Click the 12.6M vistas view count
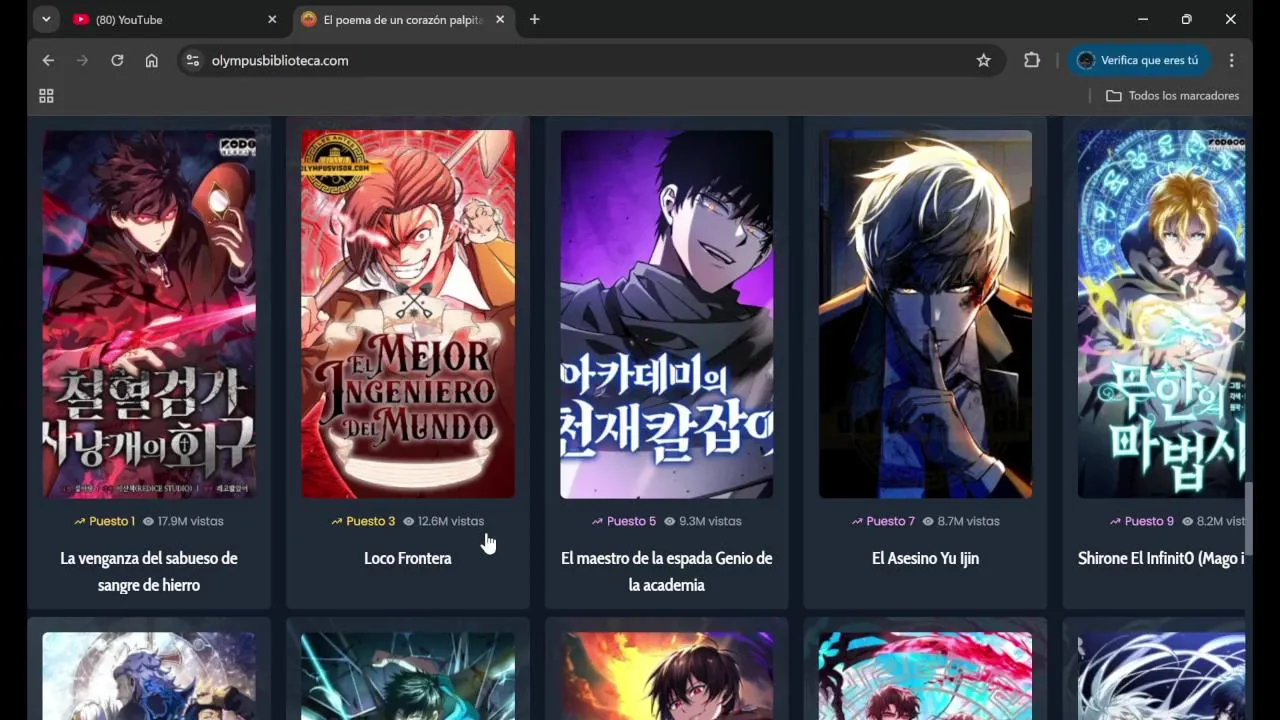This screenshot has width=1280, height=720. [x=443, y=521]
